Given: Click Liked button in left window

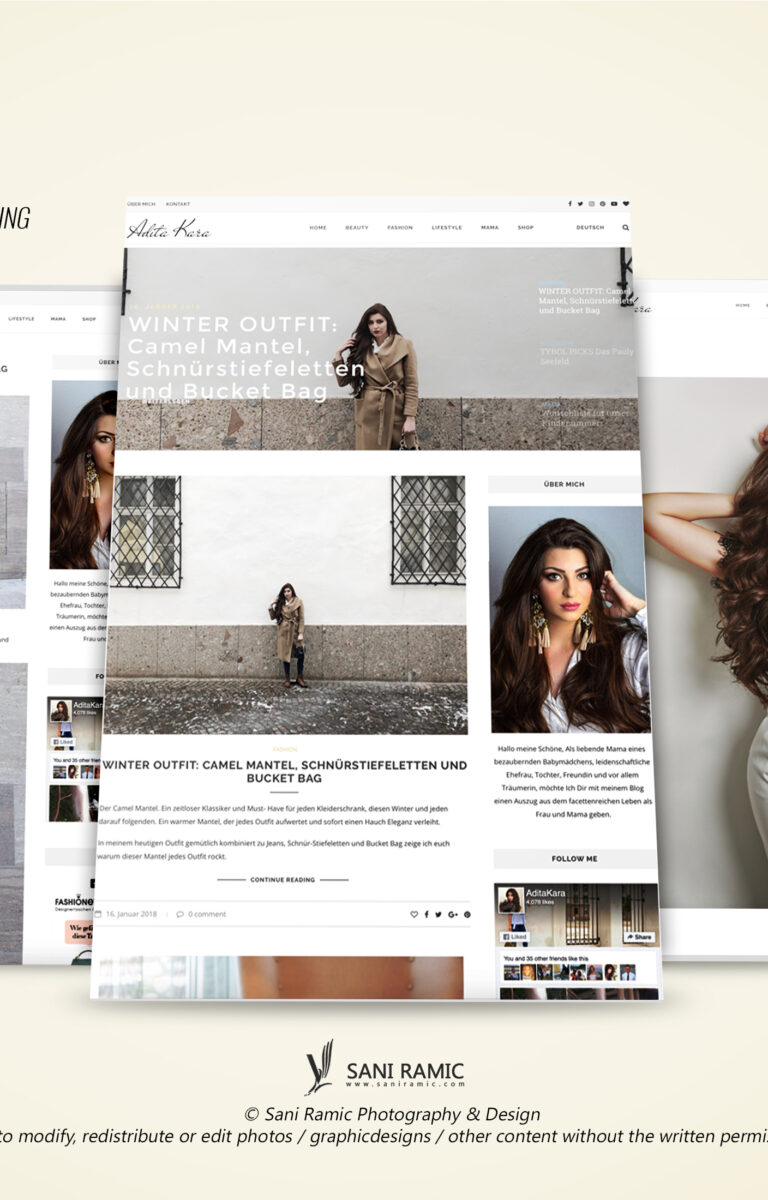Looking at the screenshot, I should coord(62,742).
